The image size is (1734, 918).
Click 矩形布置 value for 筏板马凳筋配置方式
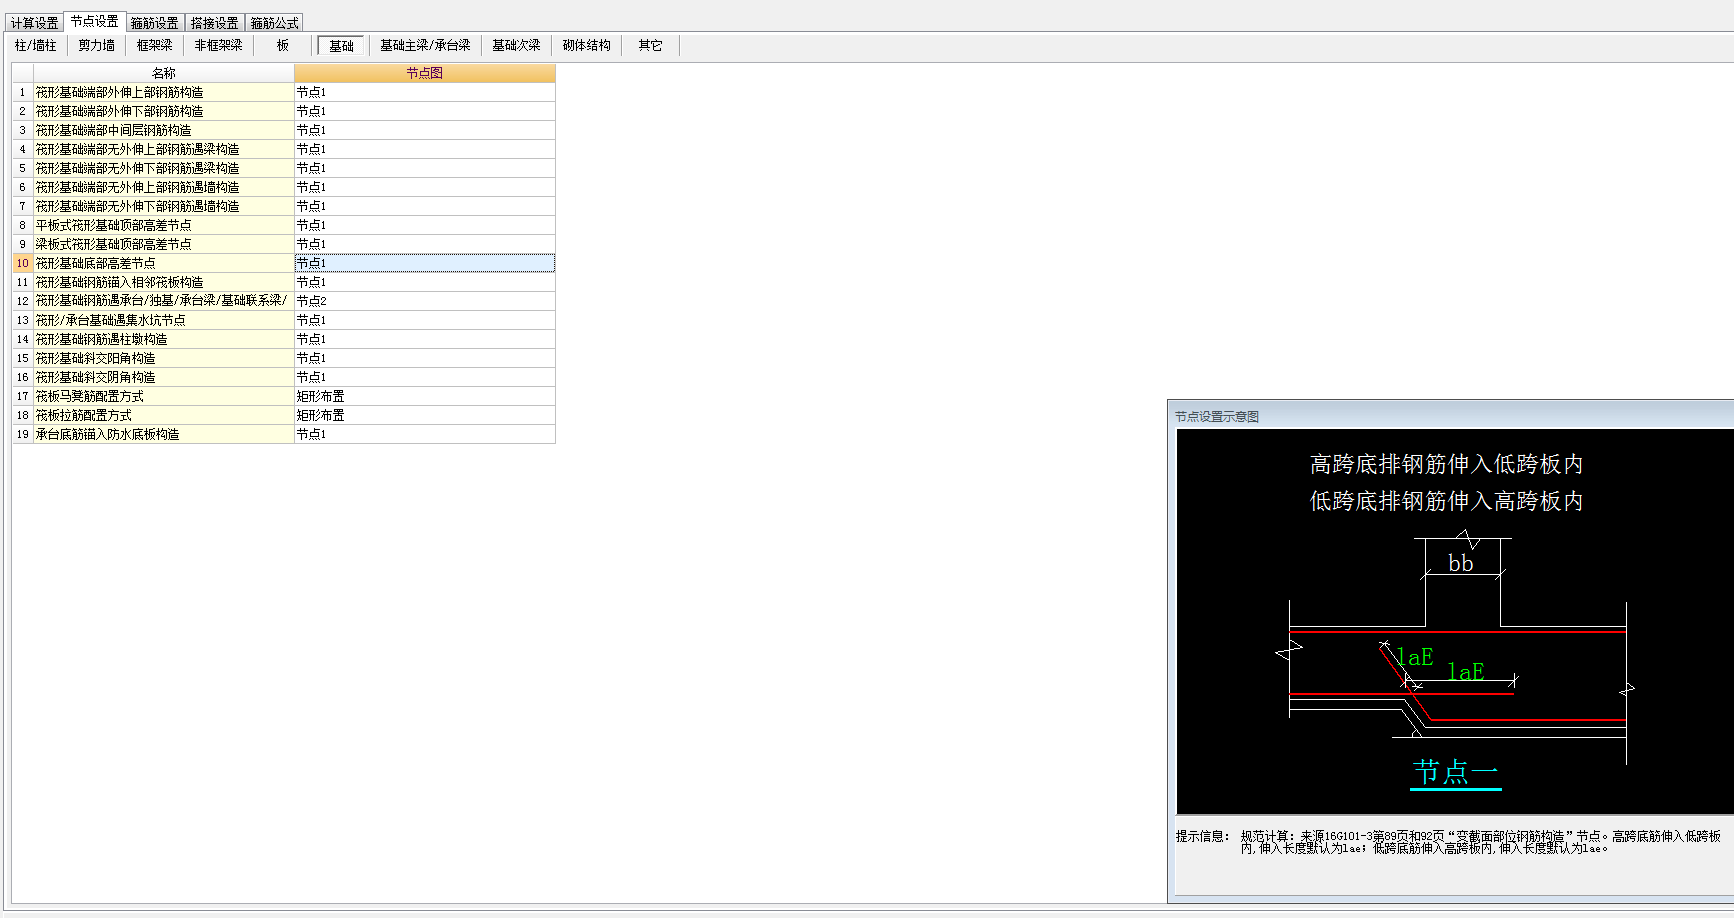424,396
